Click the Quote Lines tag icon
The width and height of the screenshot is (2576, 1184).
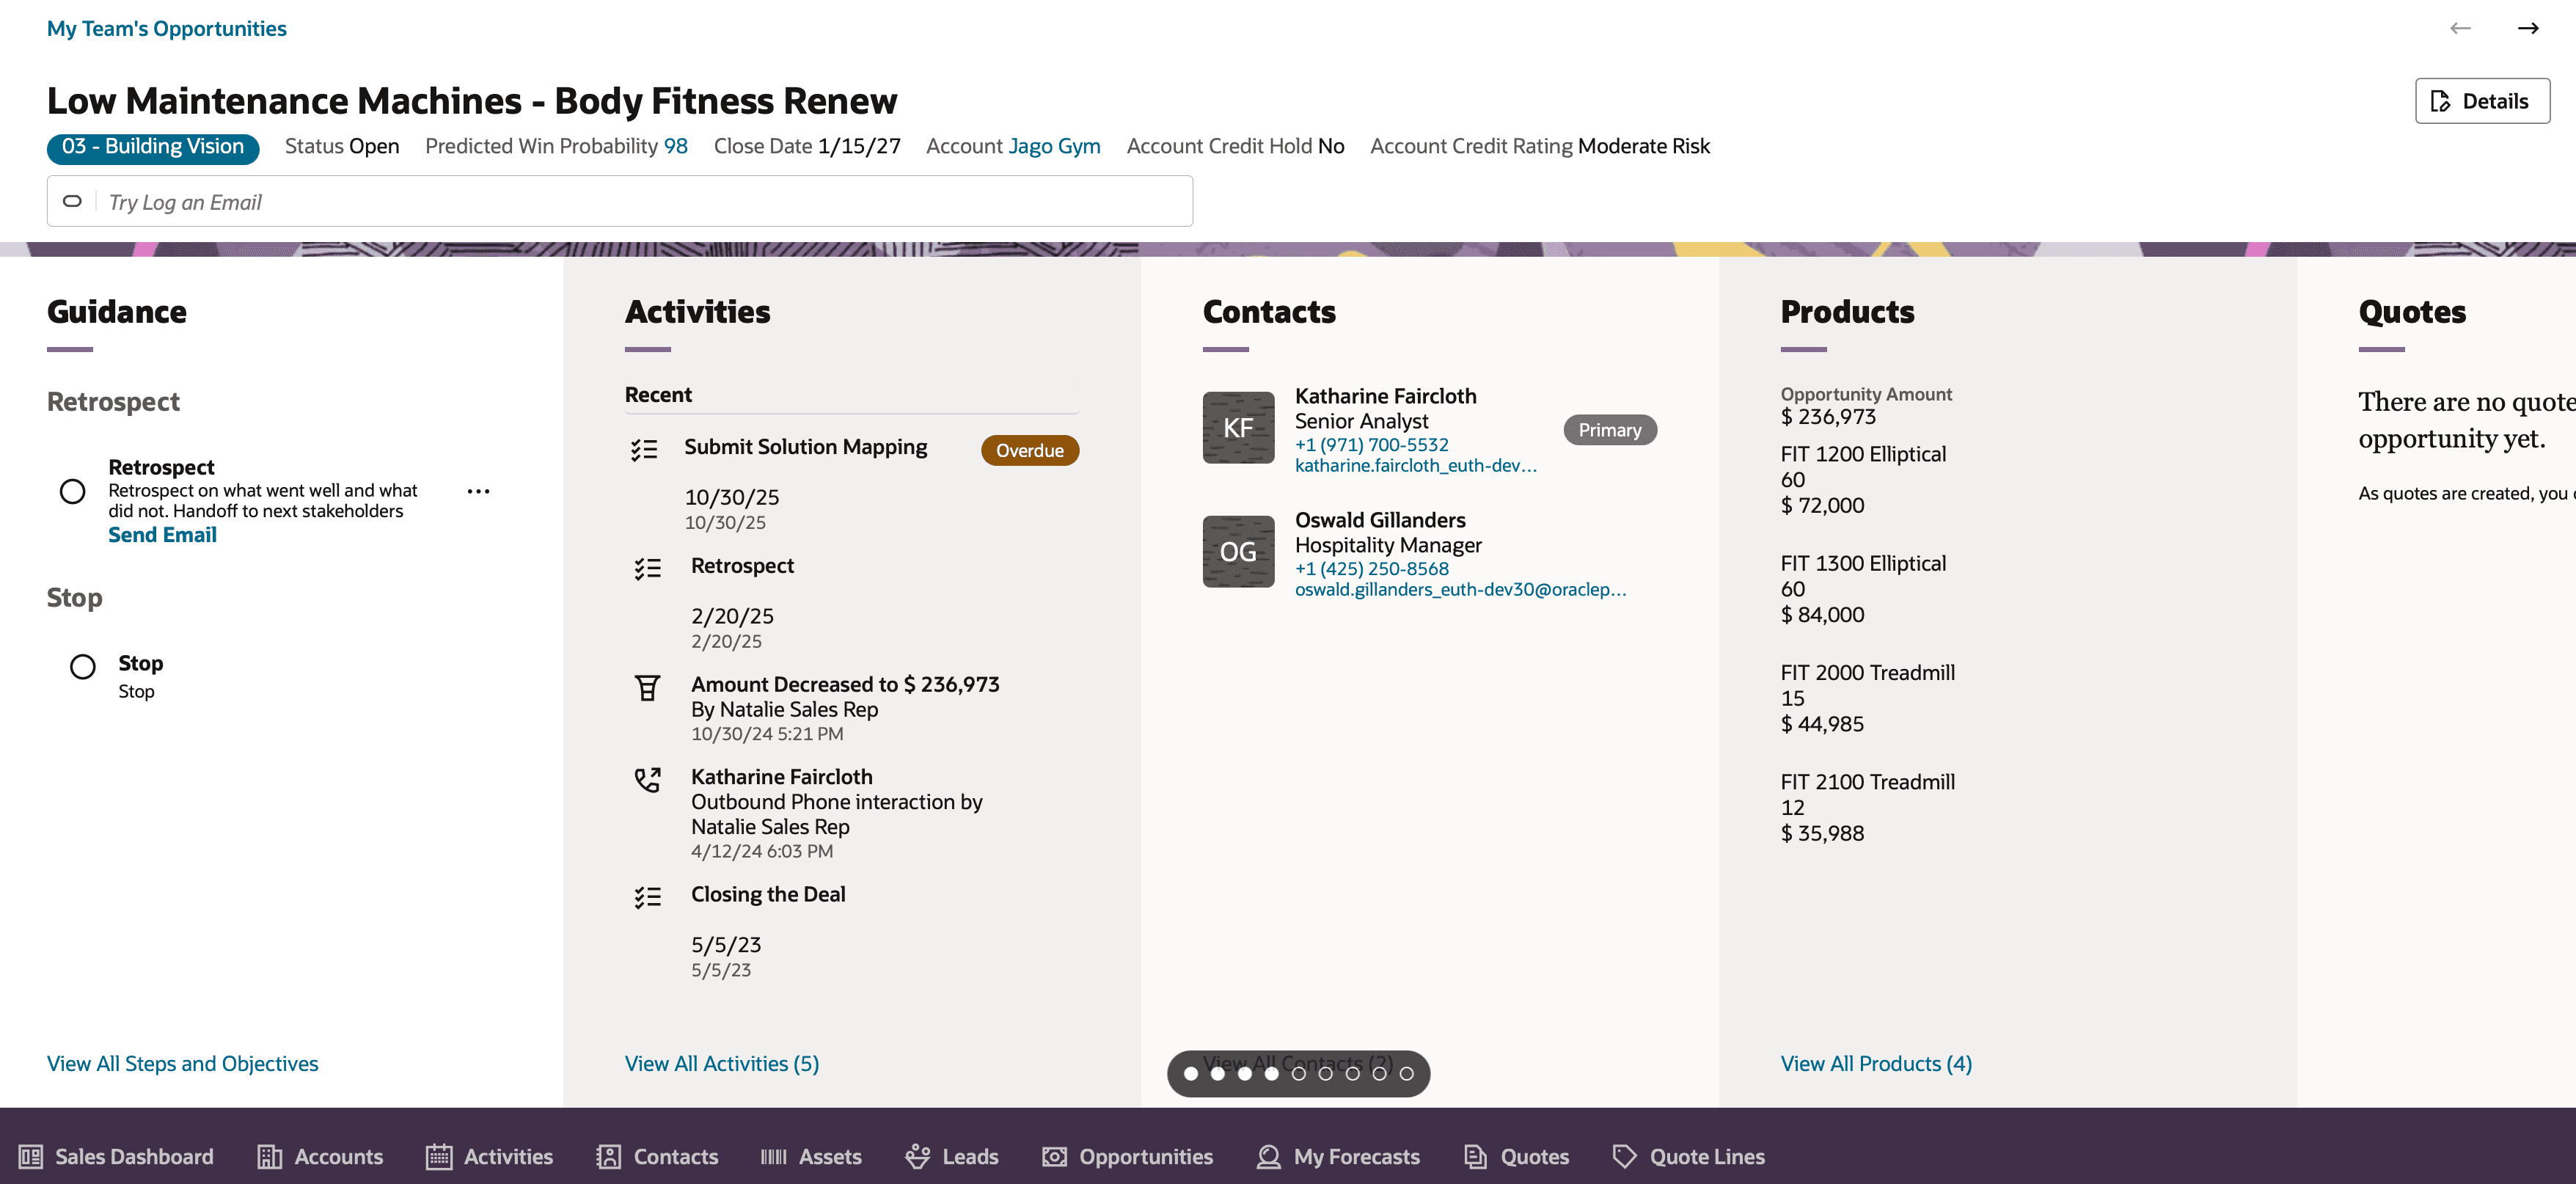point(1624,1156)
